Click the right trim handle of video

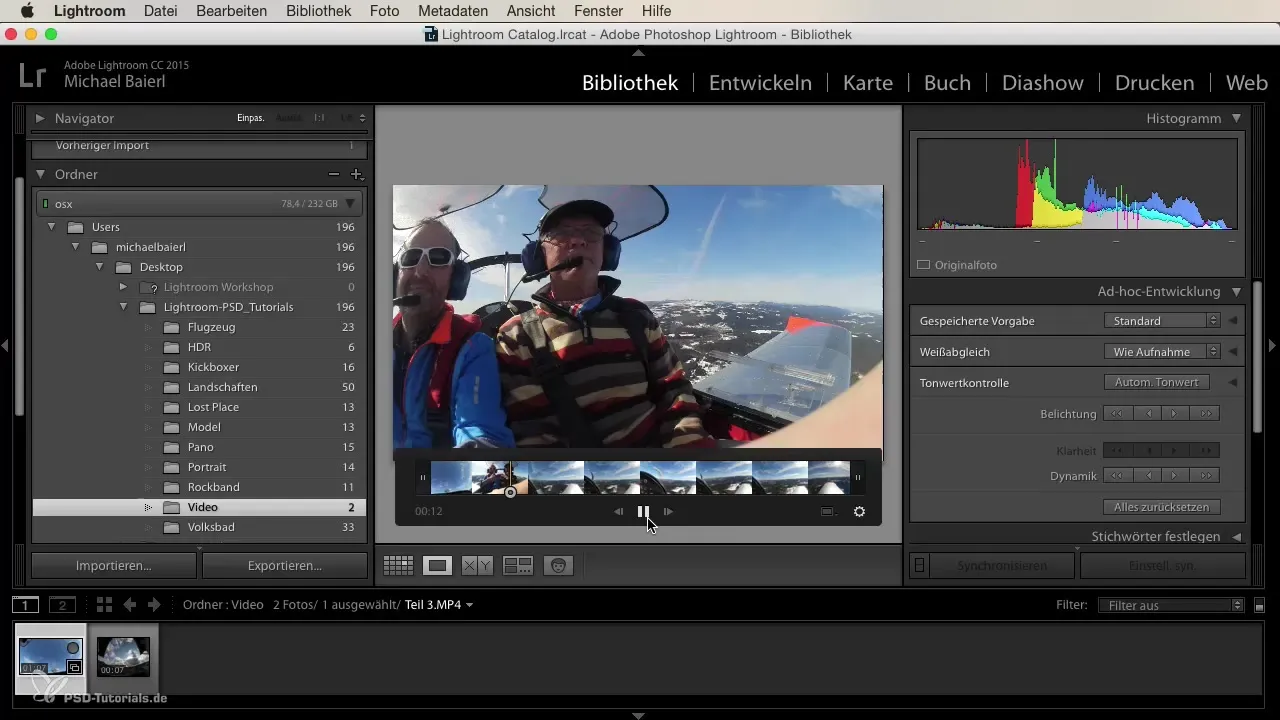point(858,478)
